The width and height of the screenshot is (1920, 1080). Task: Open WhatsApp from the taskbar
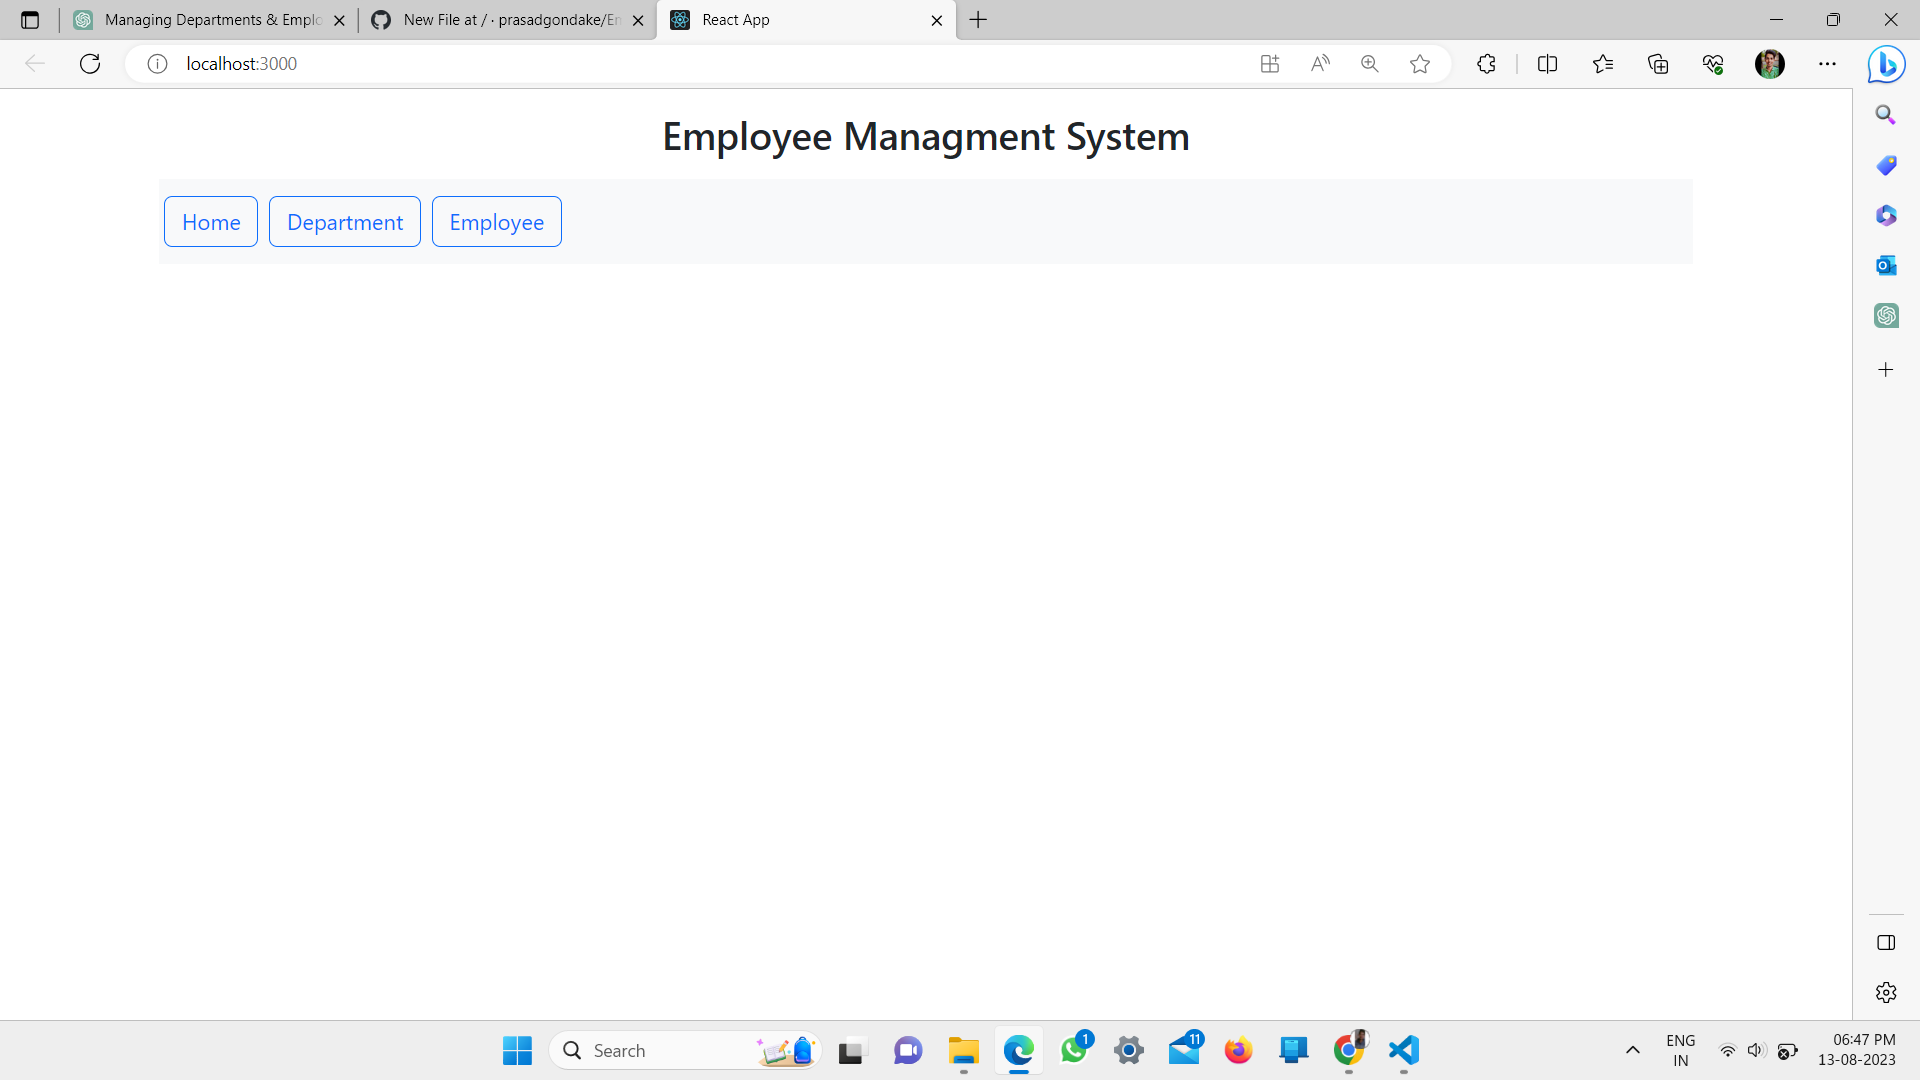(x=1074, y=1050)
